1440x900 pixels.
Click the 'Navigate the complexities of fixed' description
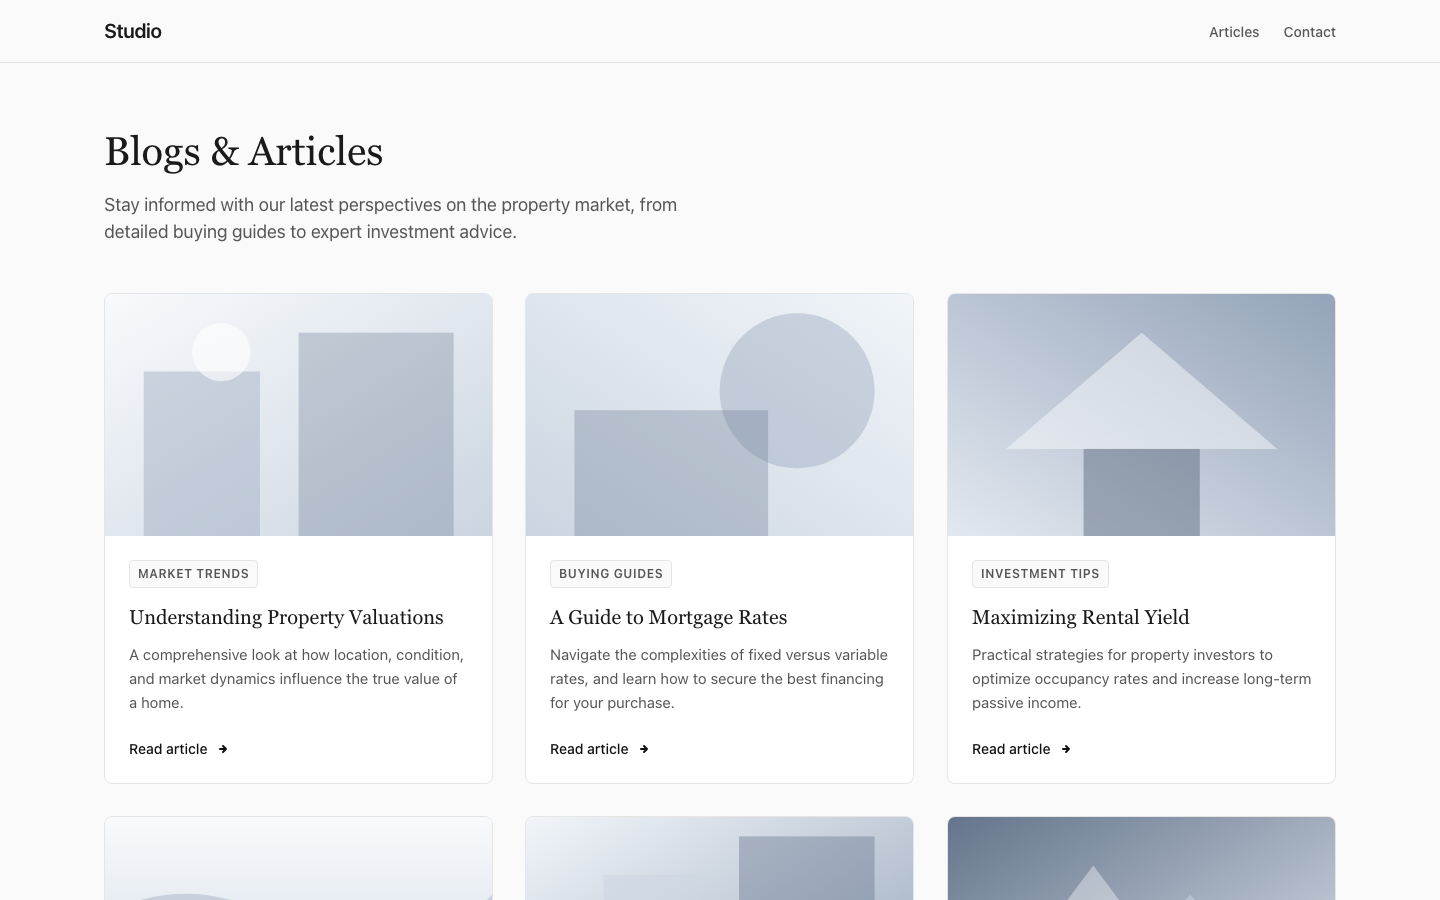719,679
